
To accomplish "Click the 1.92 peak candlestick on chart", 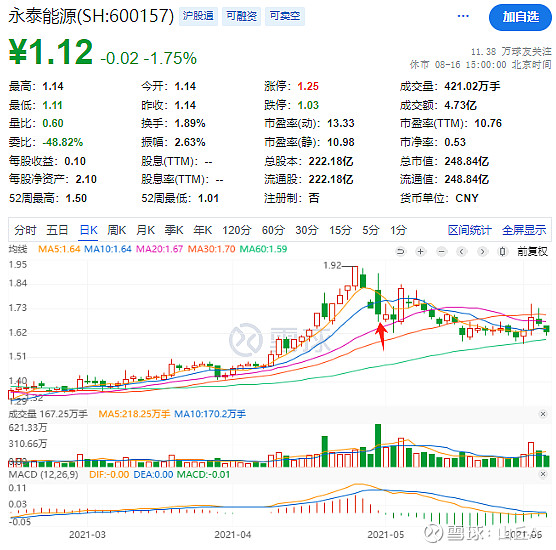I will pyautogui.click(x=355, y=277).
